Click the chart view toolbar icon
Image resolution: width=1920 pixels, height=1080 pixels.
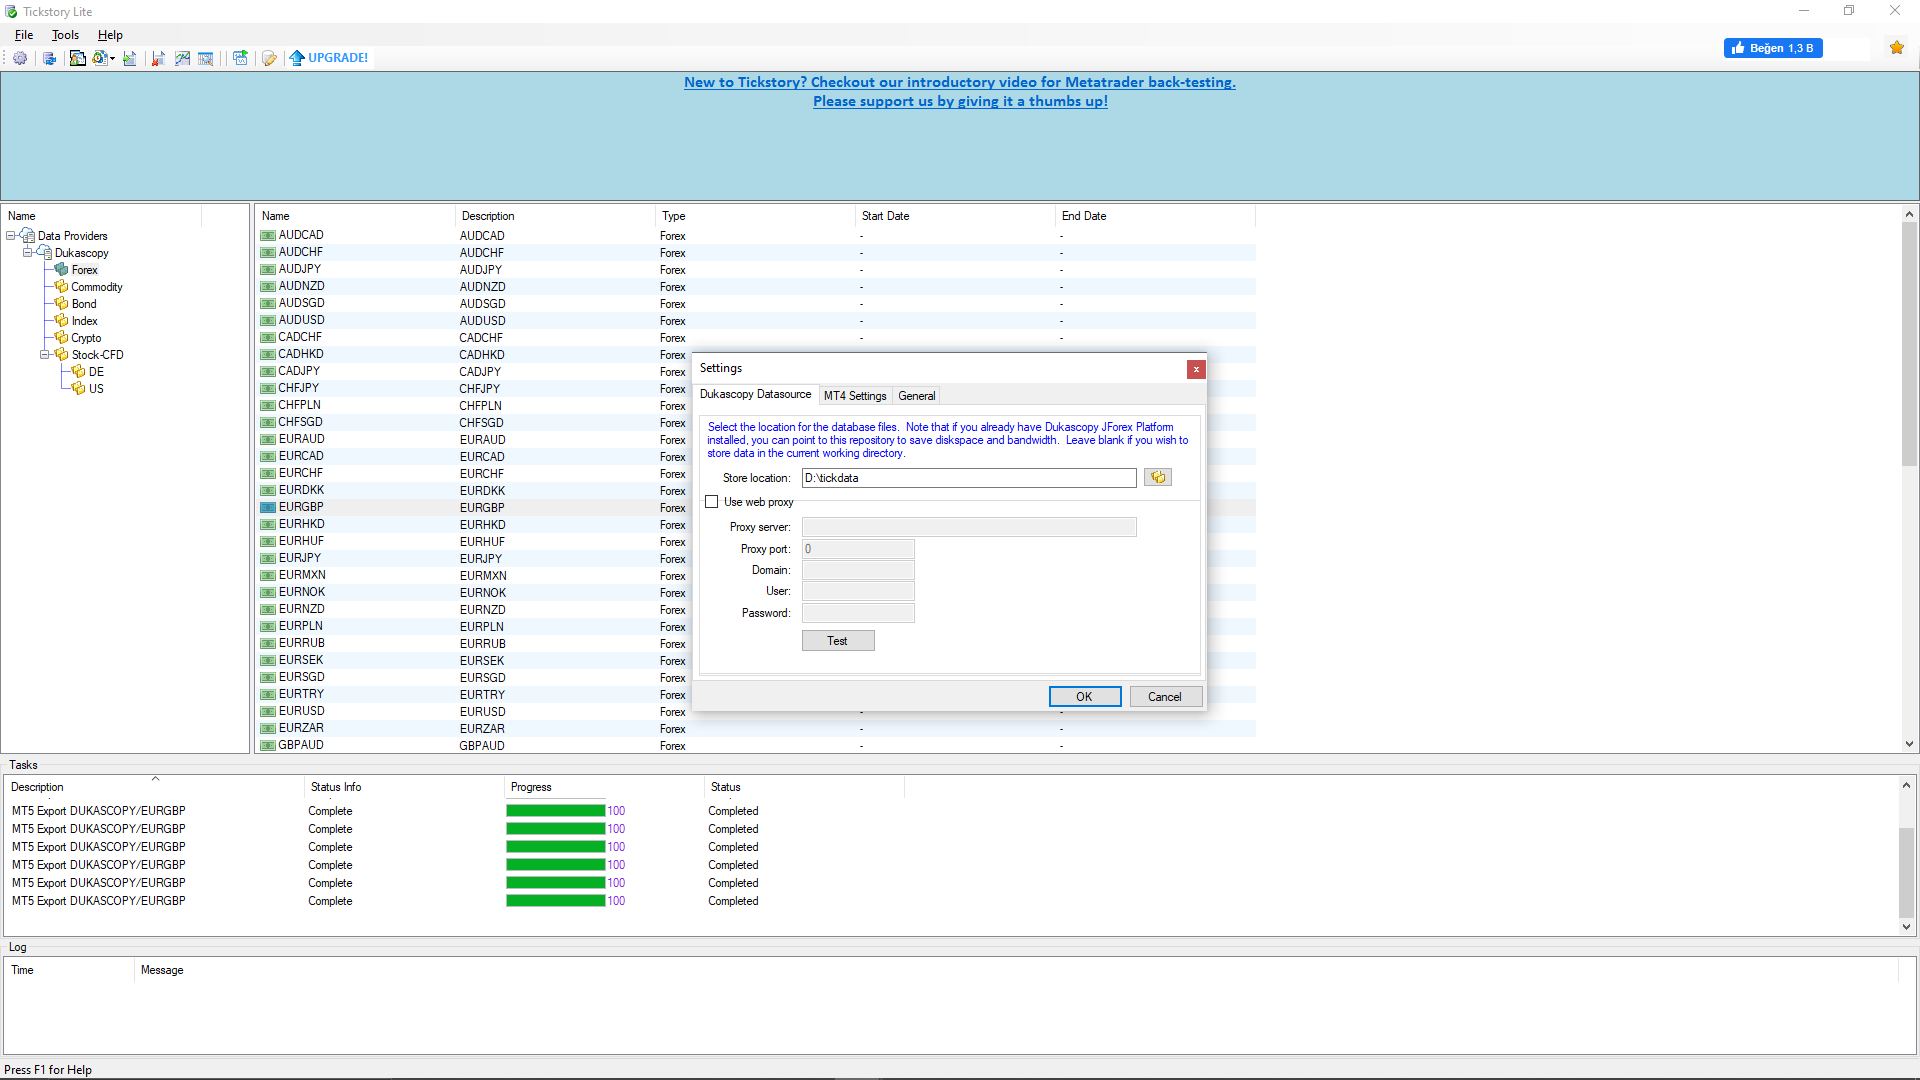182,58
